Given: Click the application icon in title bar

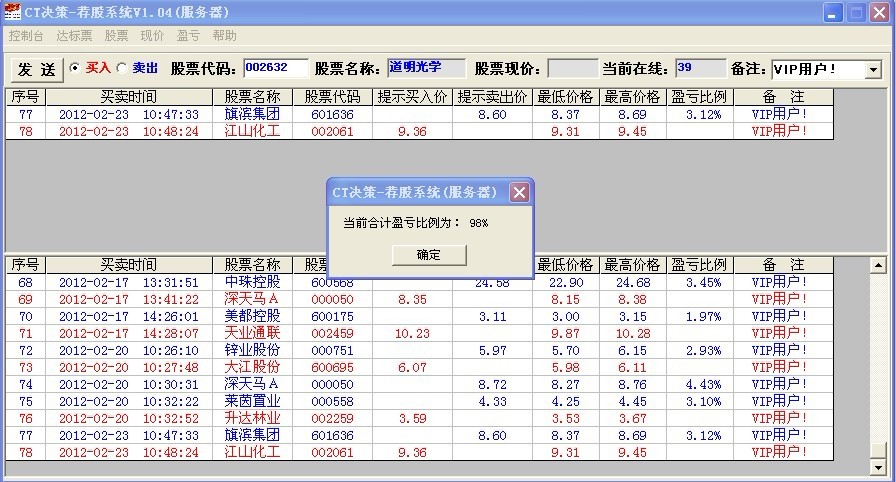Looking at the screenshot, I should point(12,12).
